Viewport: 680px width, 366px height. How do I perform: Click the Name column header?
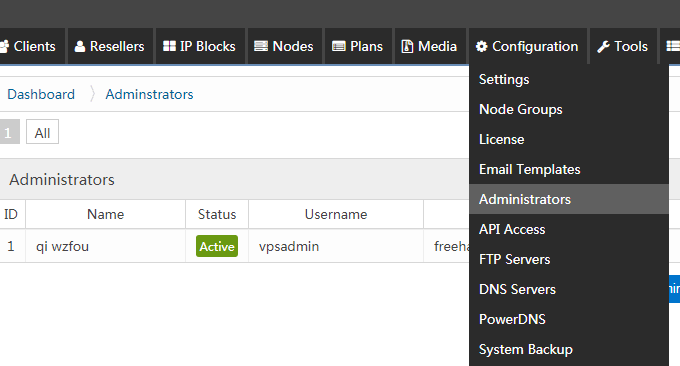click(105, 214)
